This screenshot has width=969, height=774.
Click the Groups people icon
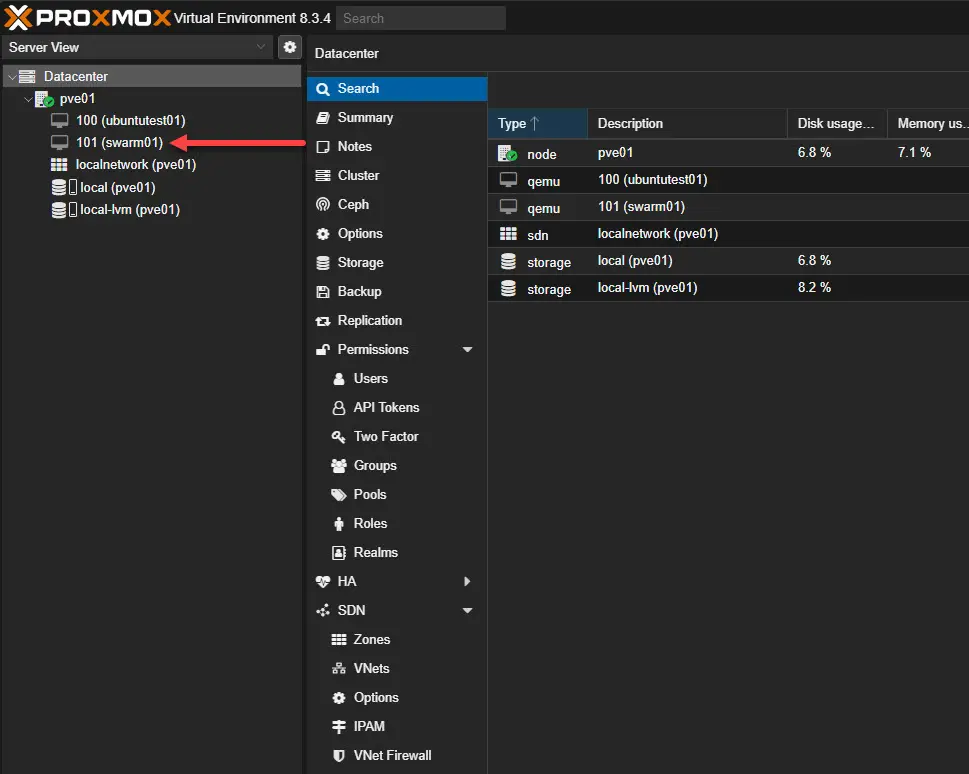pyautogui.click(x=339, y=466)
